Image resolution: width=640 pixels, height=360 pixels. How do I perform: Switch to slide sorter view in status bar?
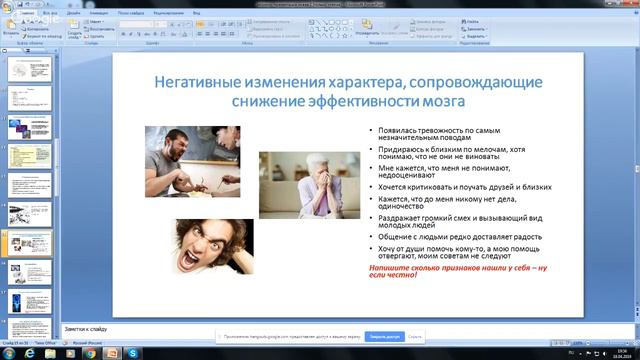pos(561,343)
